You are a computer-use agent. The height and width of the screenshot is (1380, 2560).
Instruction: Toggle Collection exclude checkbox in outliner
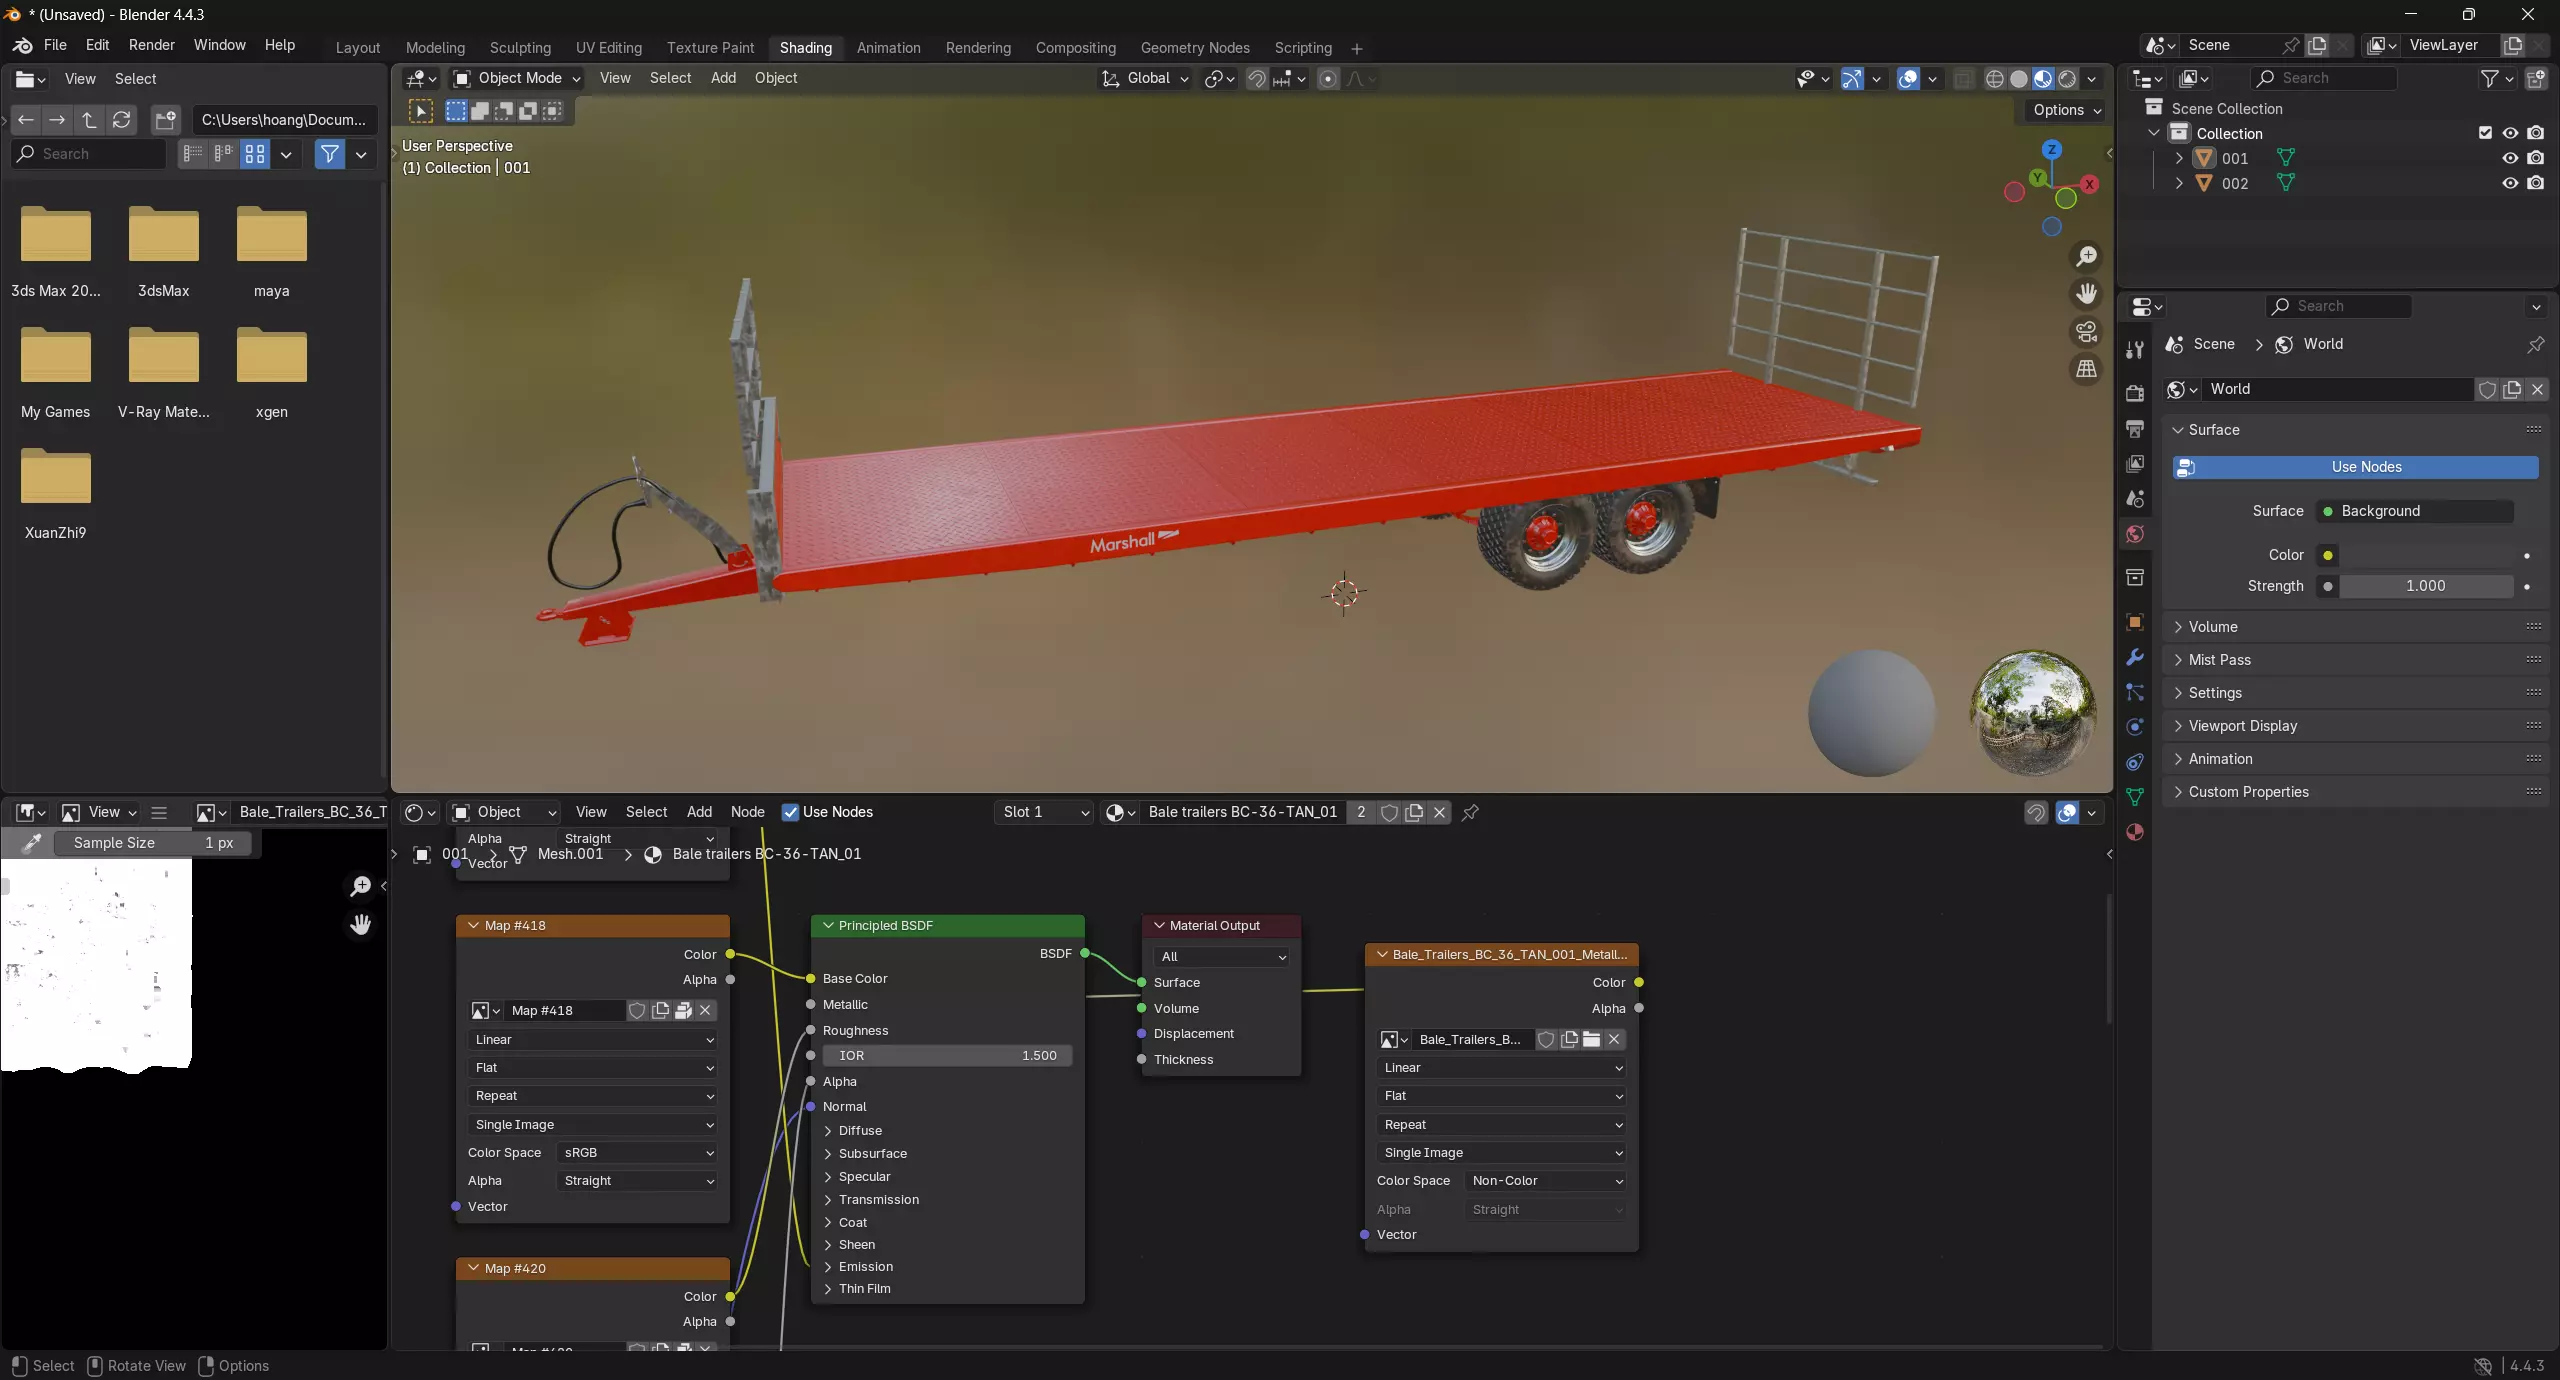[x=2485, y=133]
